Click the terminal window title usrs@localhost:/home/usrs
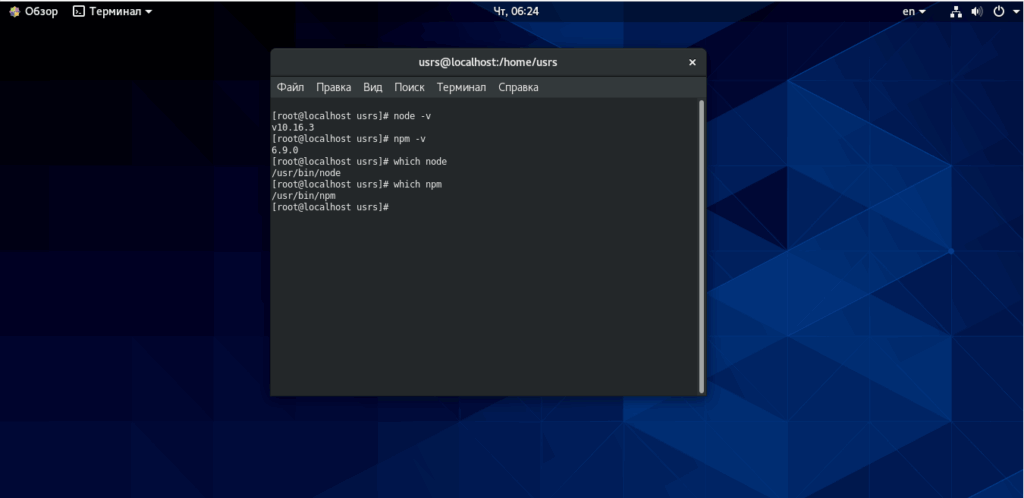Screen dimensions: 1024x498 (488, 63)
